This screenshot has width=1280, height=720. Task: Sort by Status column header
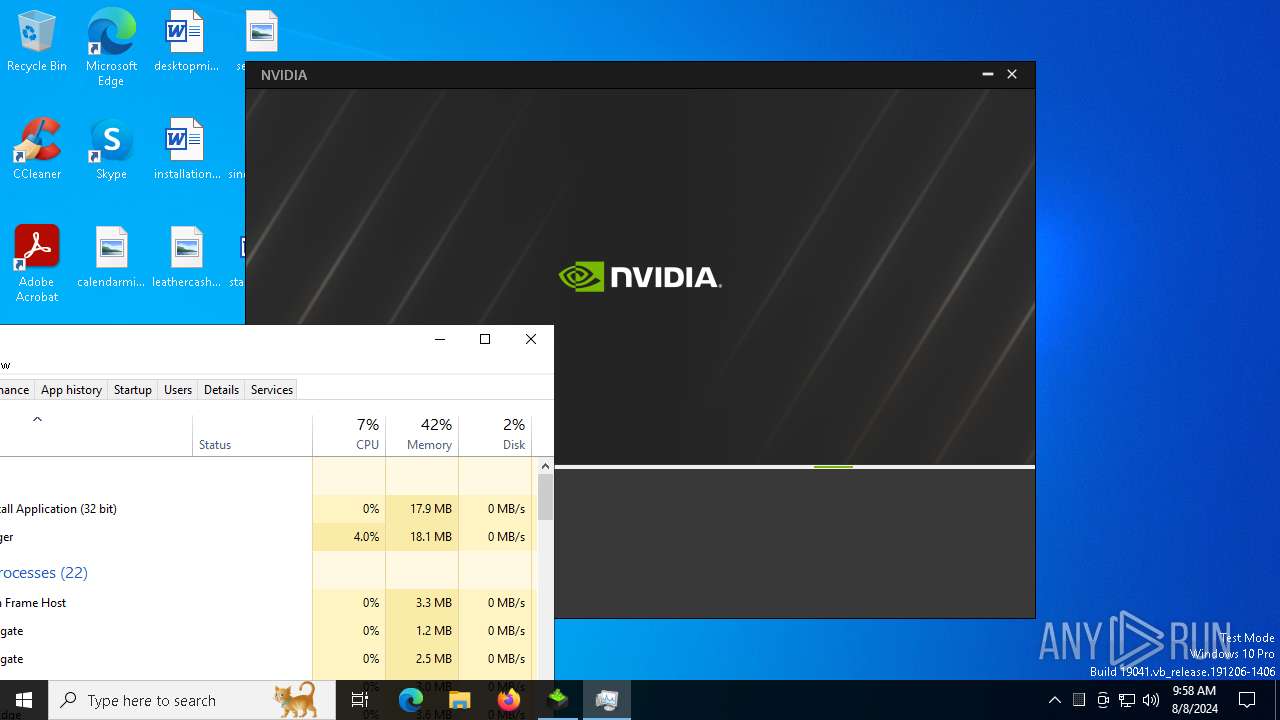252,435
